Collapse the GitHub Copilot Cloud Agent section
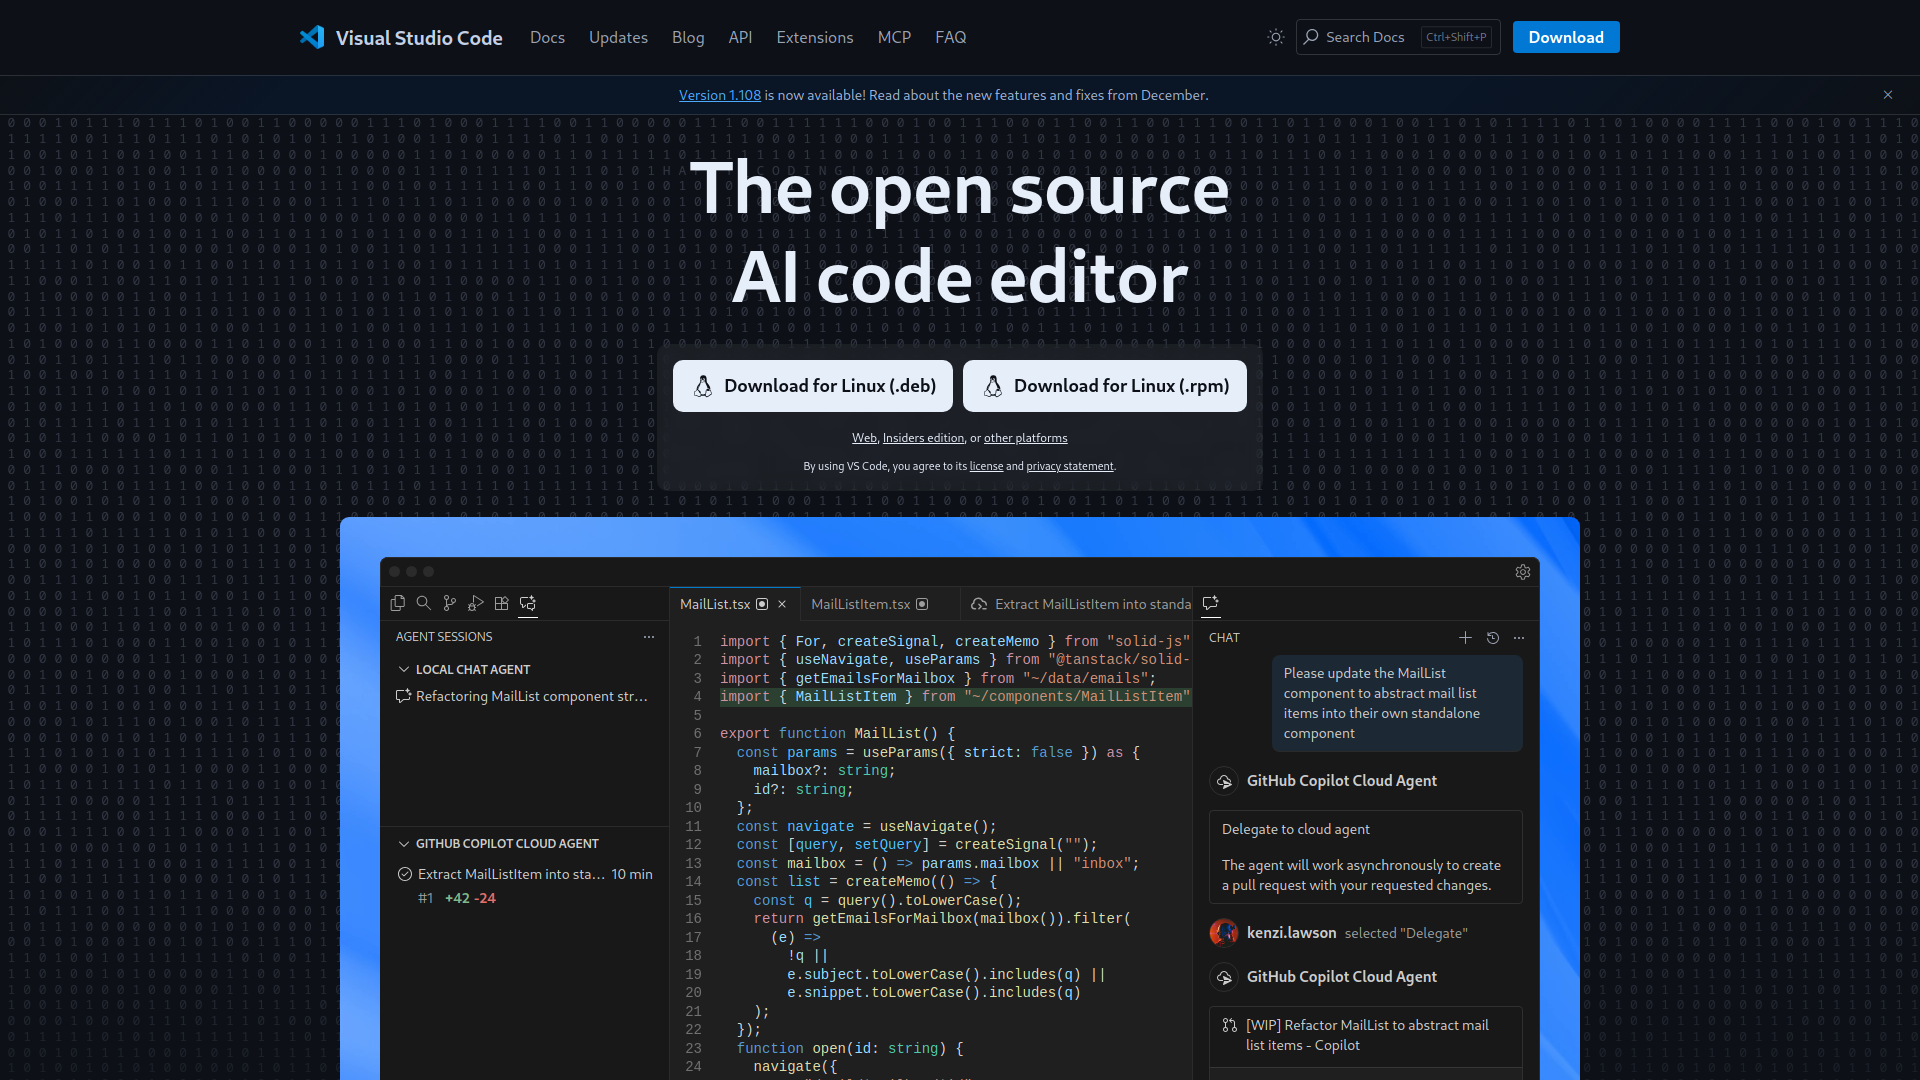The image size is (1920, 1080). pyautogui.click(x=404, y=844)
